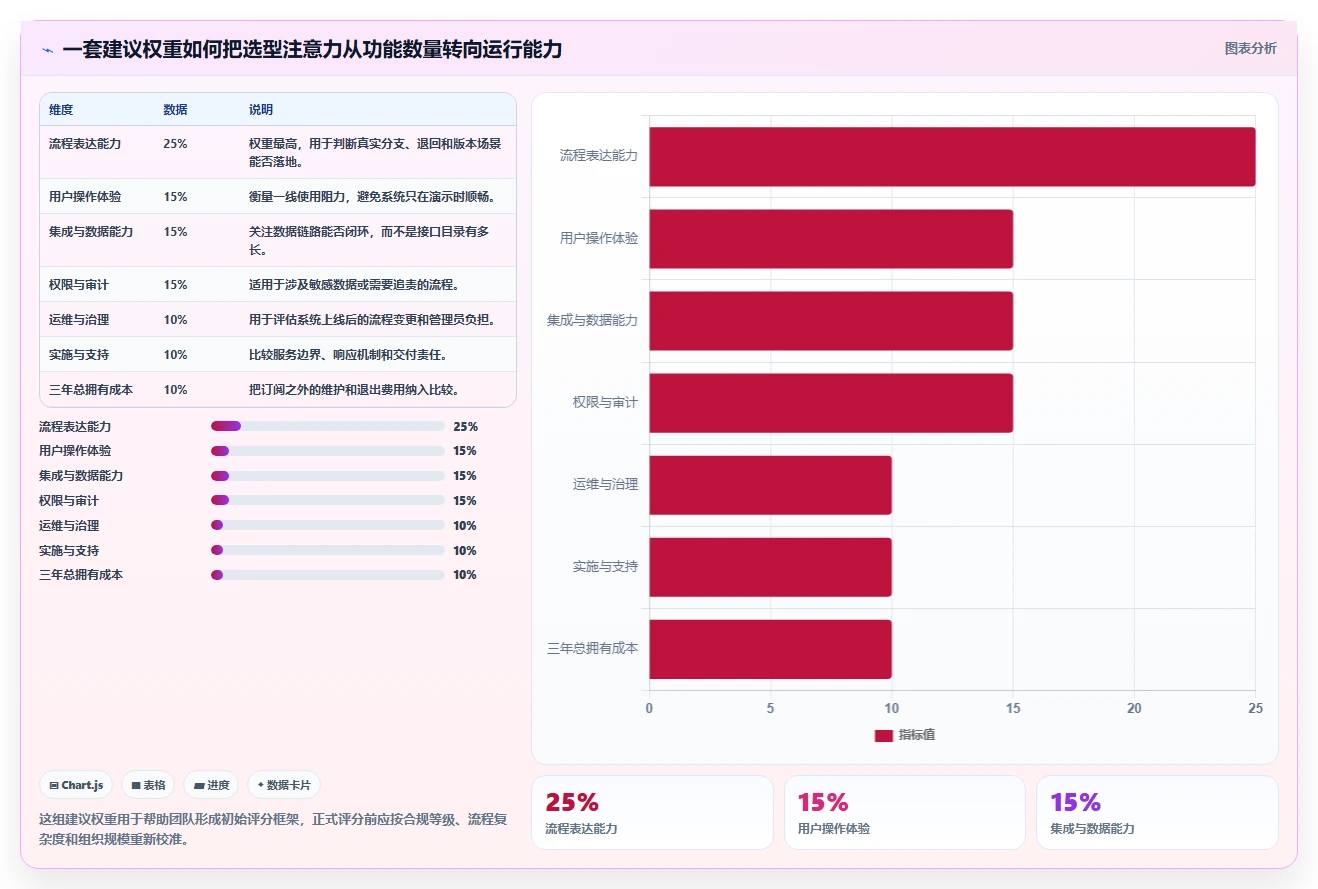
Task: Click description starting 权重最高，用于判断
Action: (375, 152)
